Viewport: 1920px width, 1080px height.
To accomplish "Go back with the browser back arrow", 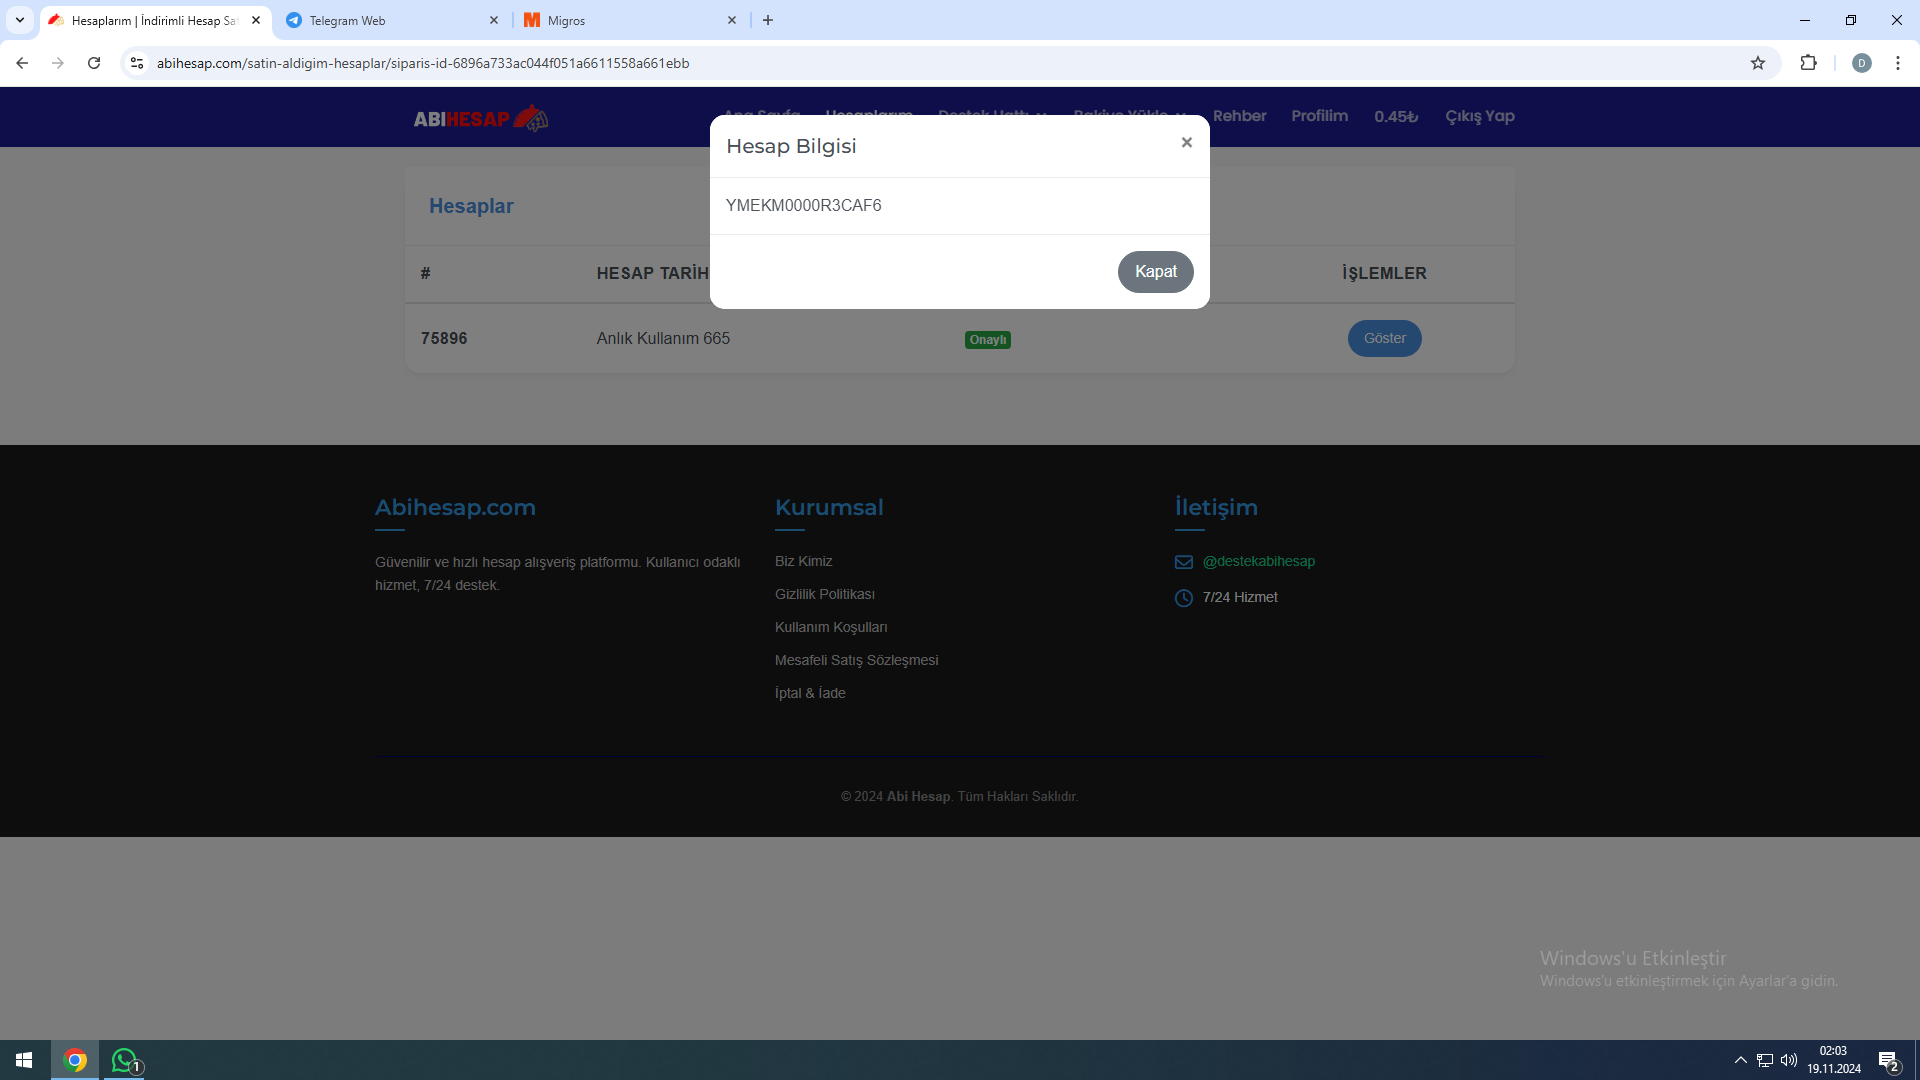I will point(22,63).
